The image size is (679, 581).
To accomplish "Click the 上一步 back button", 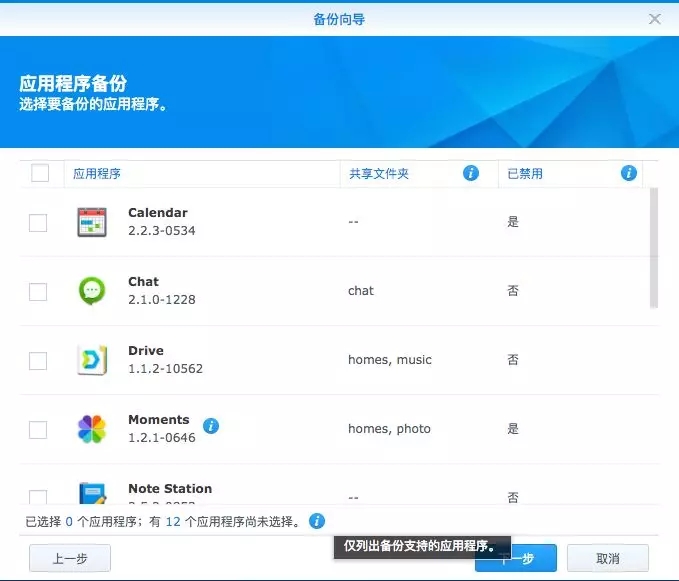I will point(70,558).
